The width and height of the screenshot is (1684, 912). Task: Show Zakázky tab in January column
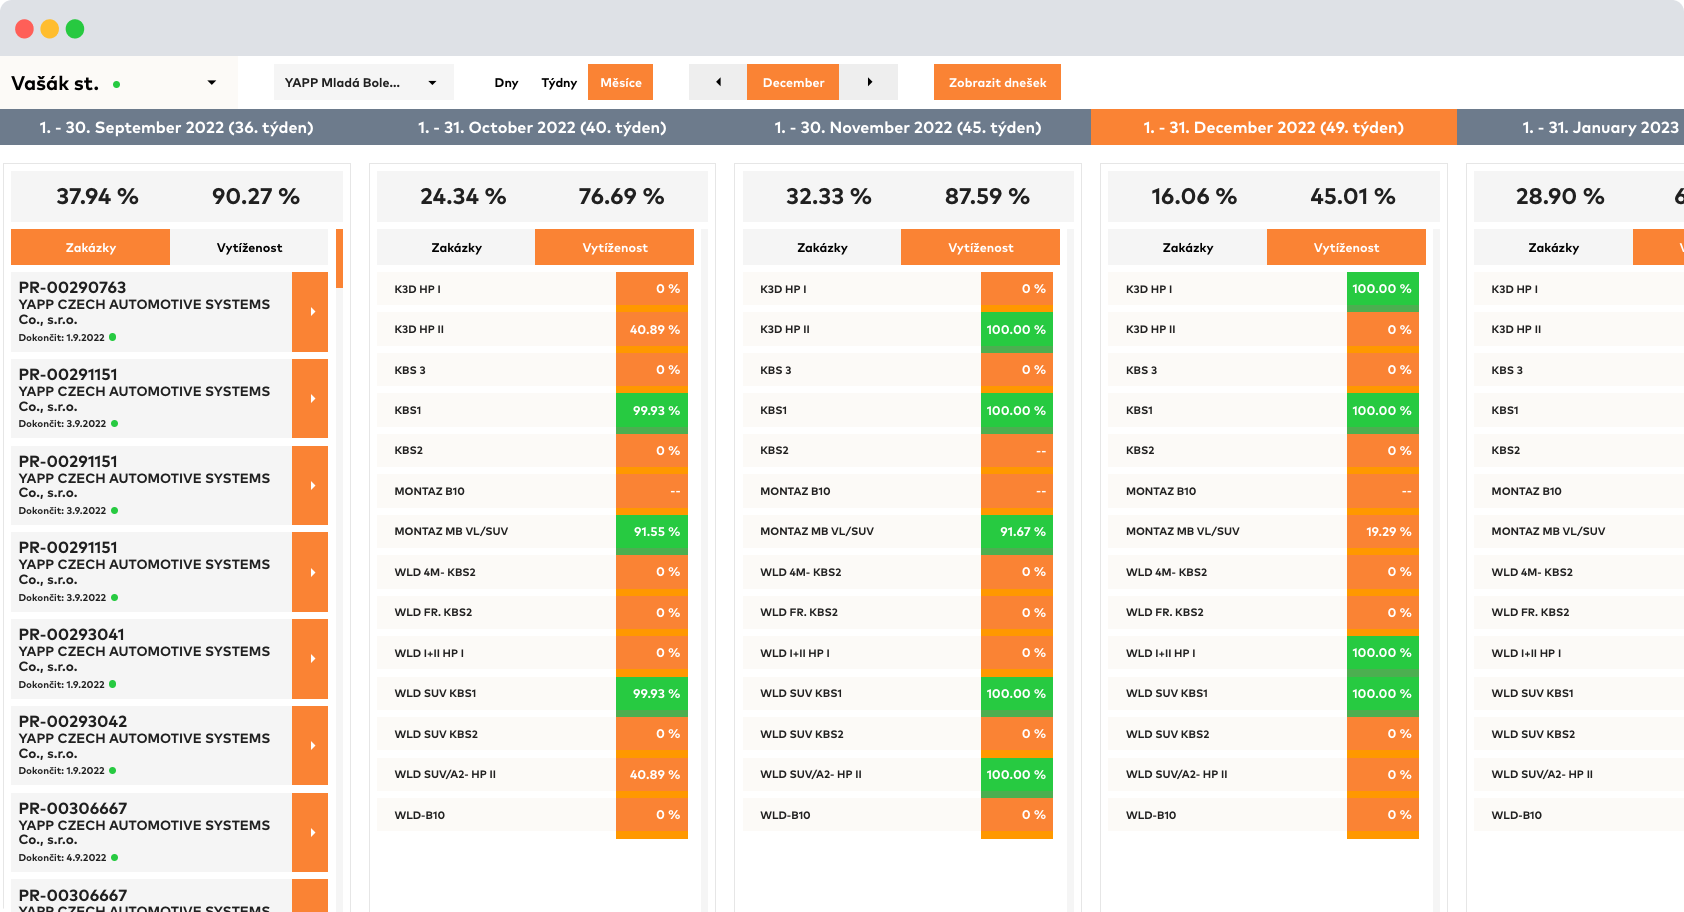(x=1553, y=247)
